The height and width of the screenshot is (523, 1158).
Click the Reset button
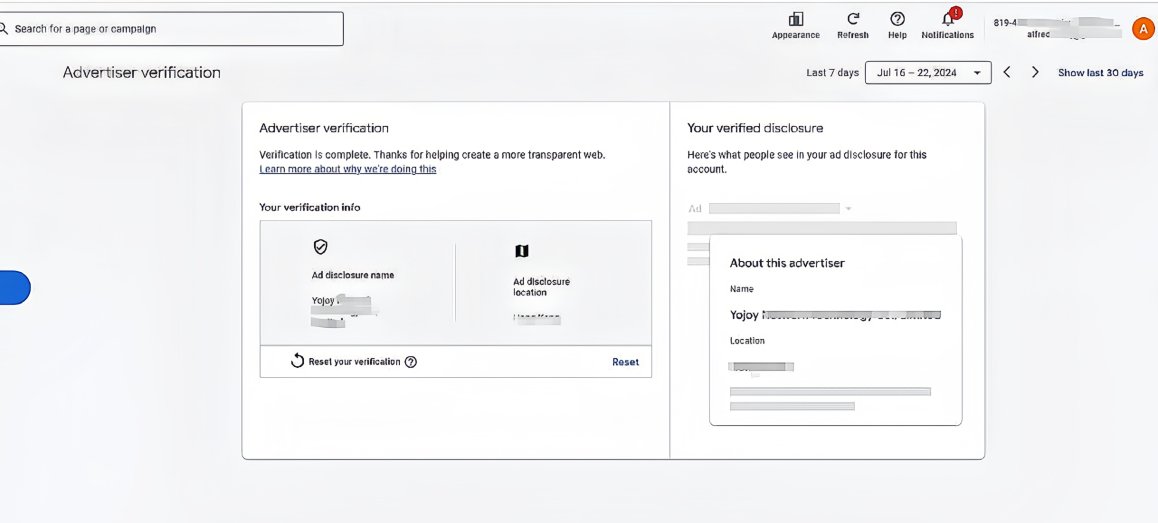click(x=626, y=362)
